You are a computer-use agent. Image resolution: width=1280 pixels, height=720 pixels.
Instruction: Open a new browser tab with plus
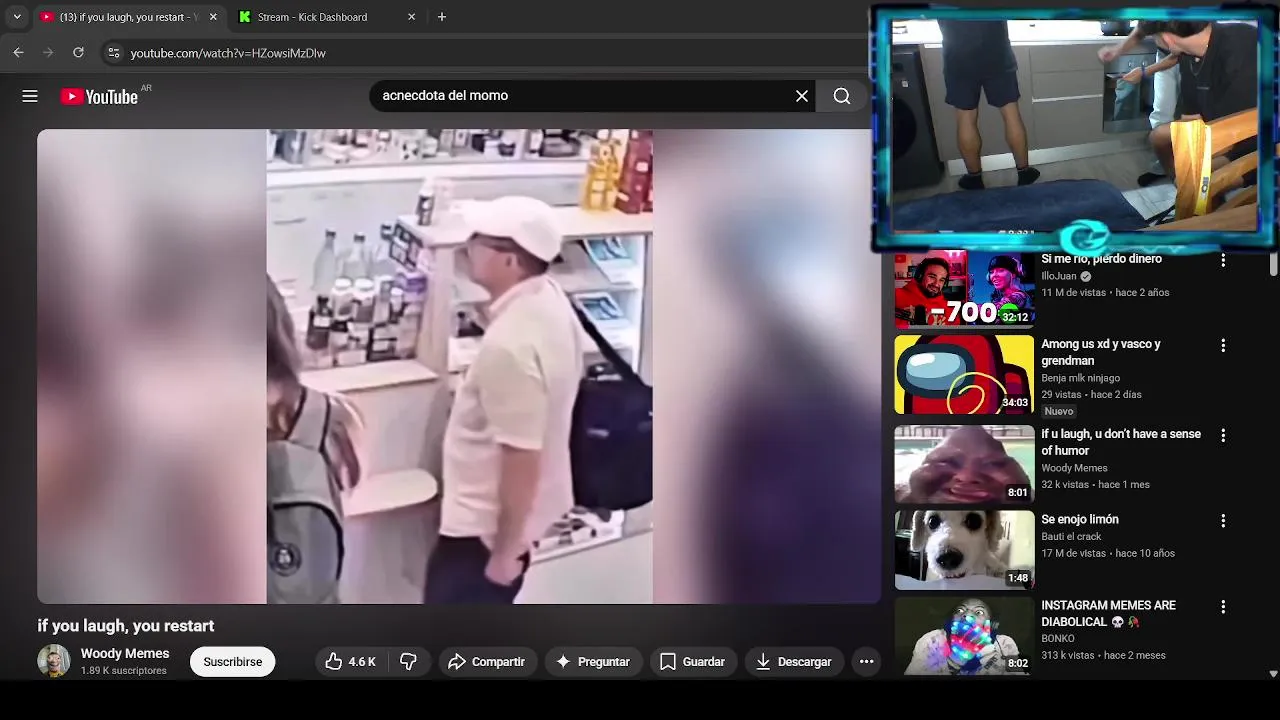[x=442, y=17]
